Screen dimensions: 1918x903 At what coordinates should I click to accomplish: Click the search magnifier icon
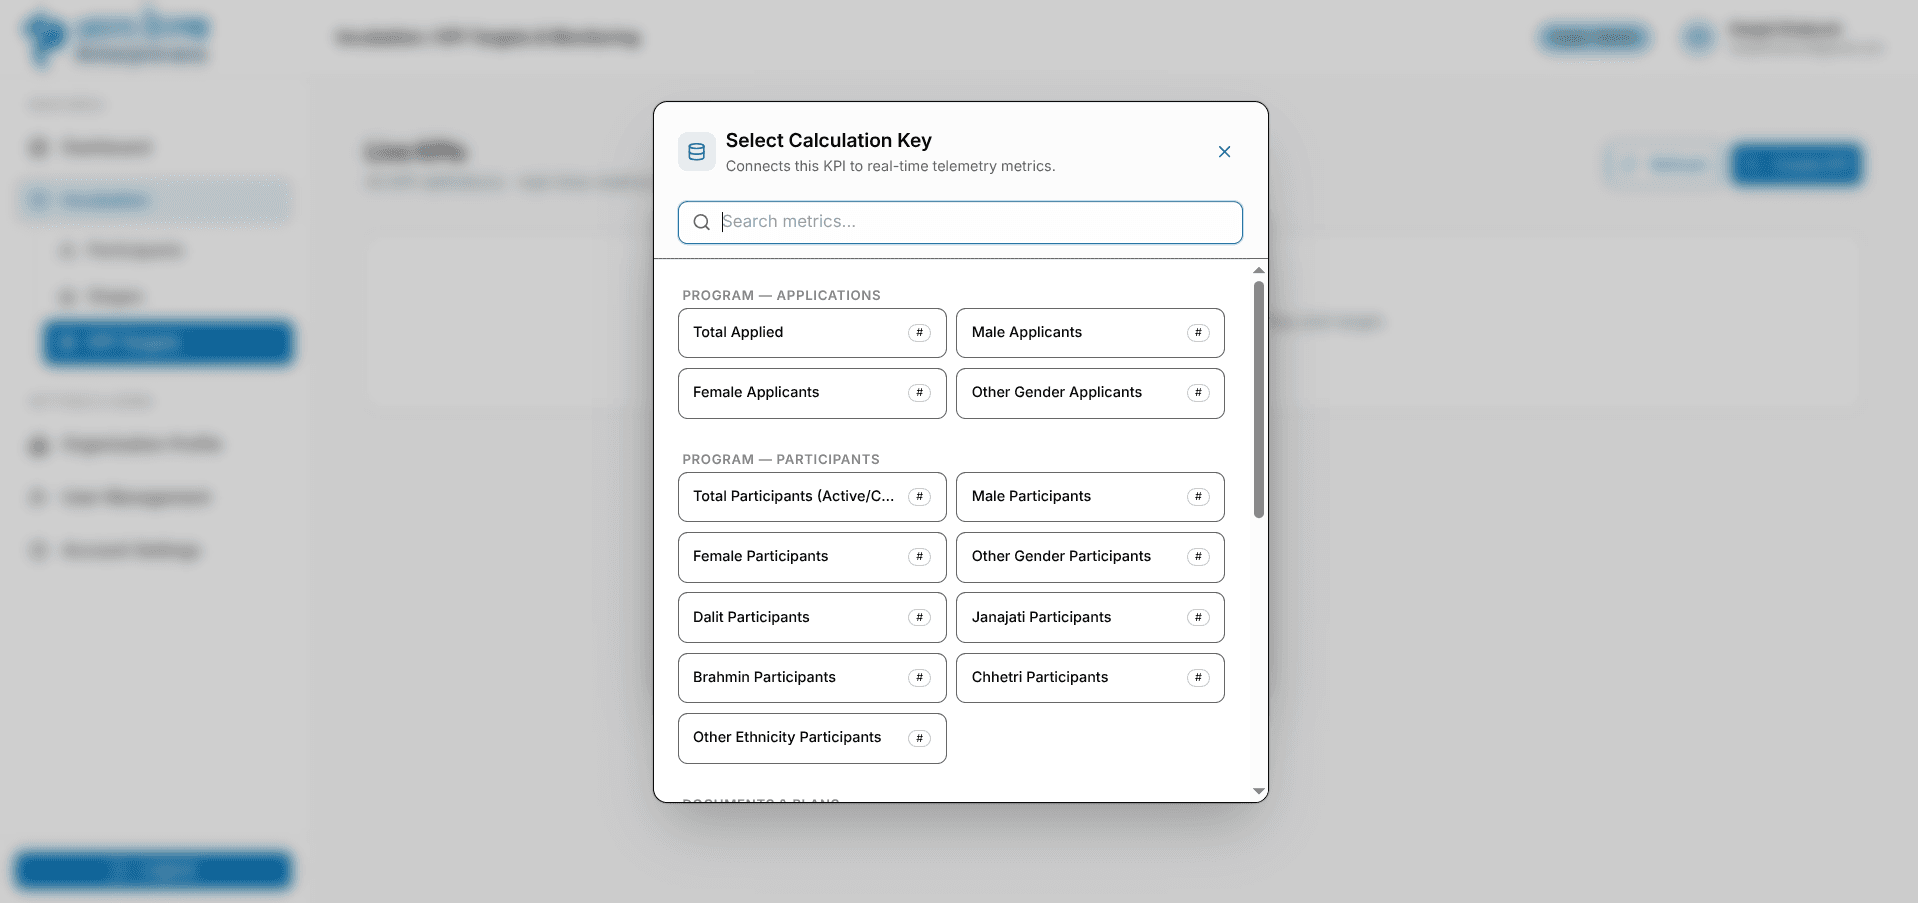tap(702, 222)
